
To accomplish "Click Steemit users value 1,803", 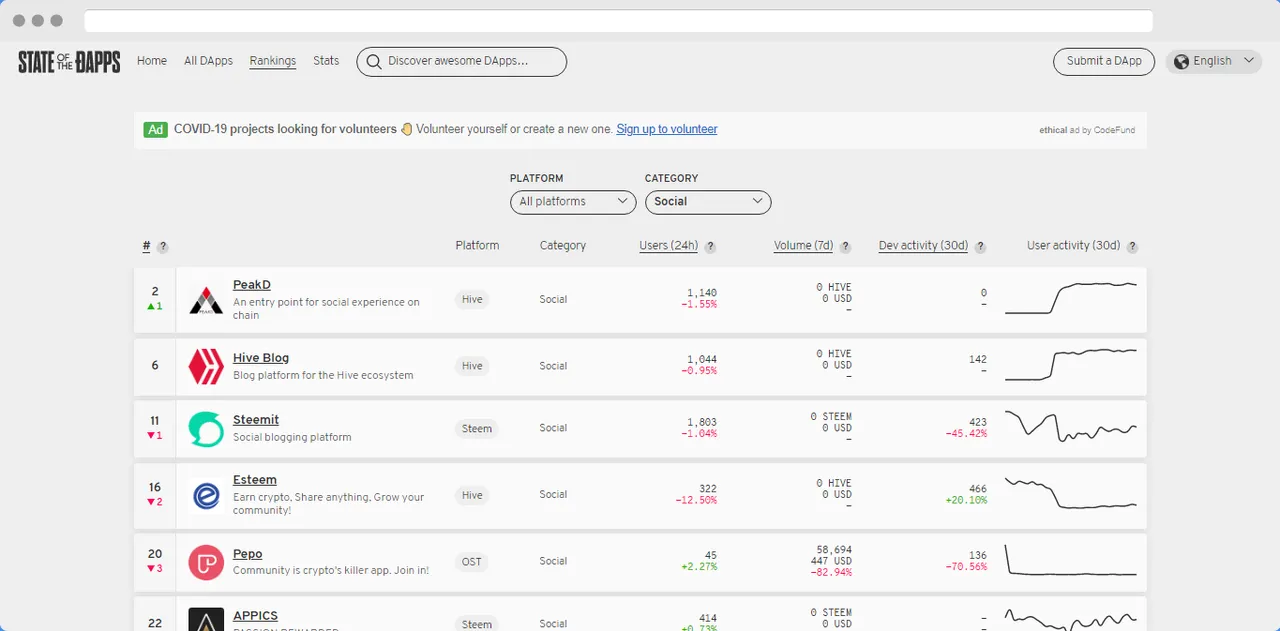I will [702, 422].
